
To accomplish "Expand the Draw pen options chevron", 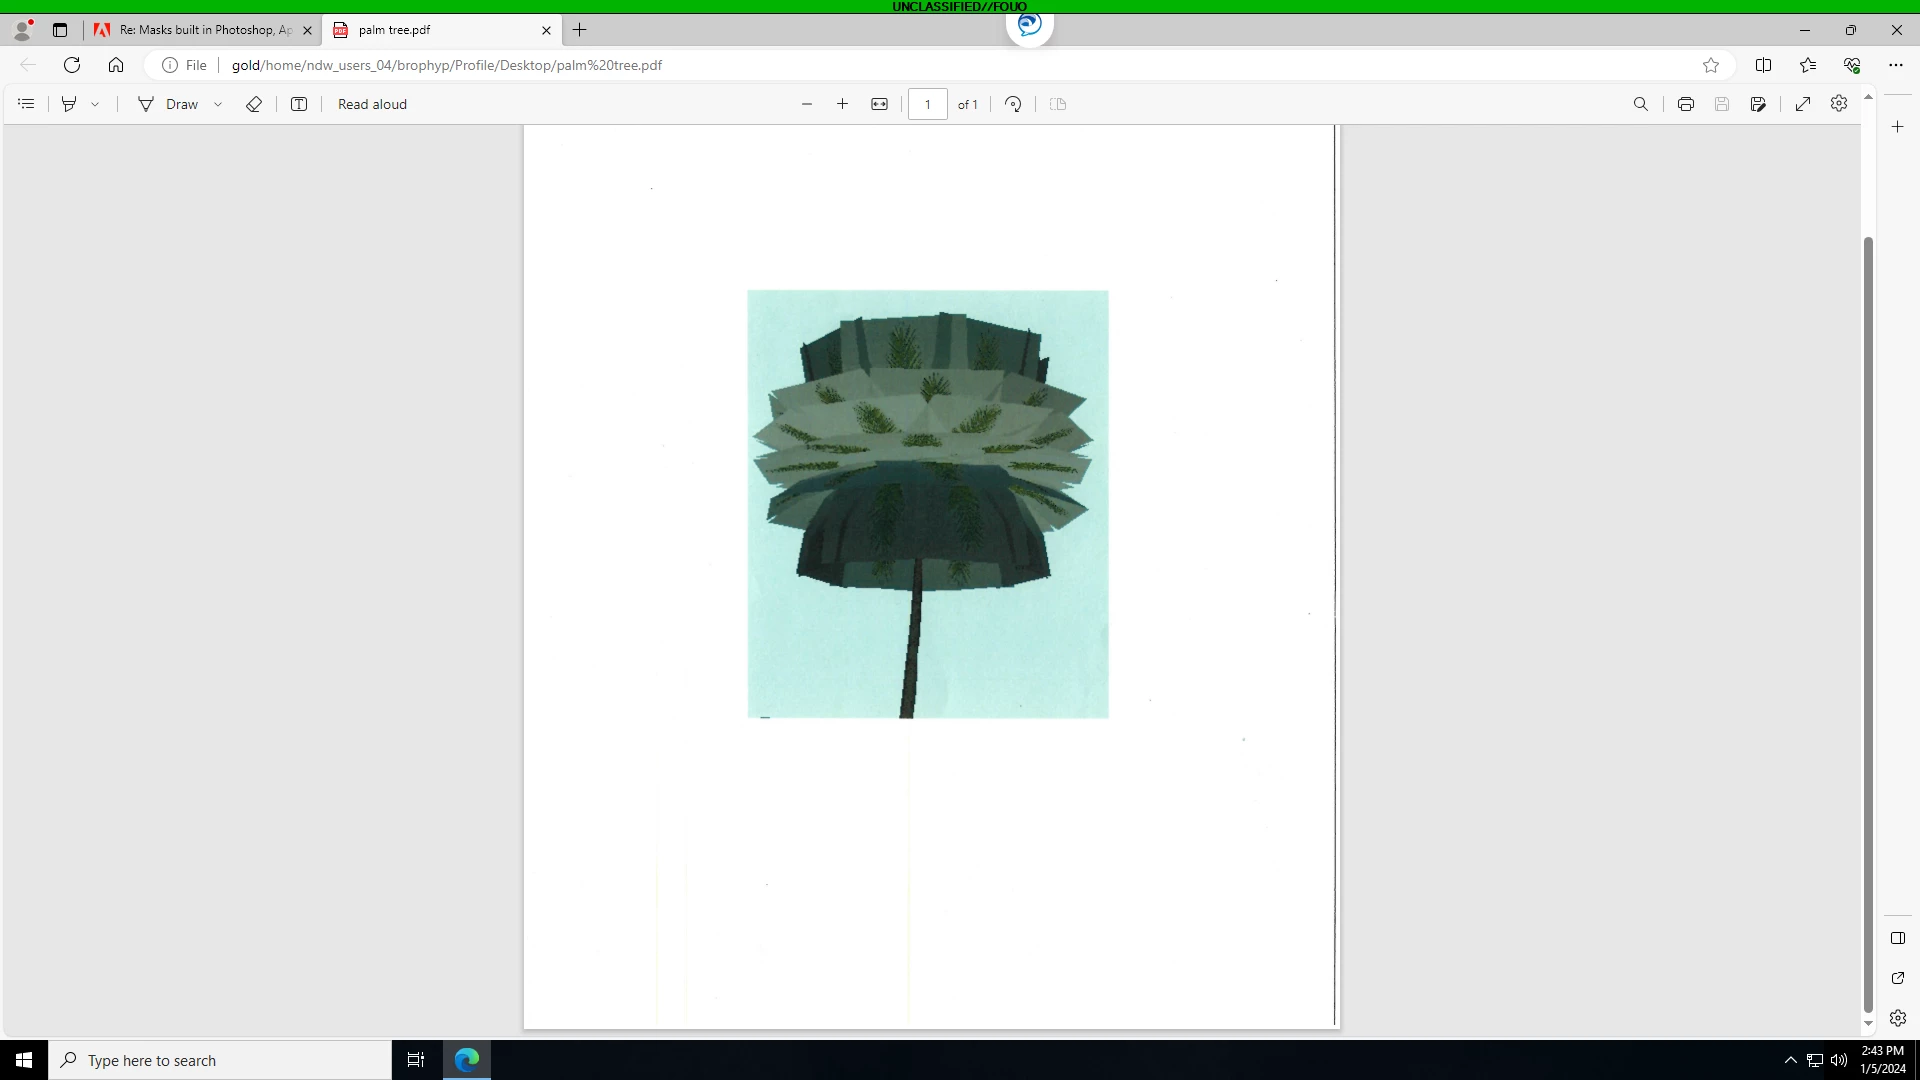I will pos(218,104).
